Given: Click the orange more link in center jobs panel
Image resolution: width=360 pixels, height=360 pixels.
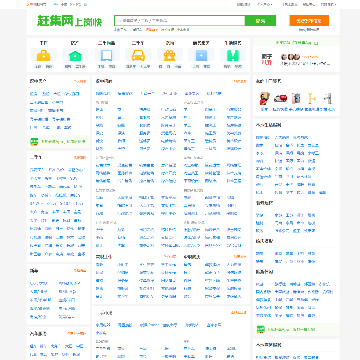Looking at the screenshot, I should tap(240, 81).
